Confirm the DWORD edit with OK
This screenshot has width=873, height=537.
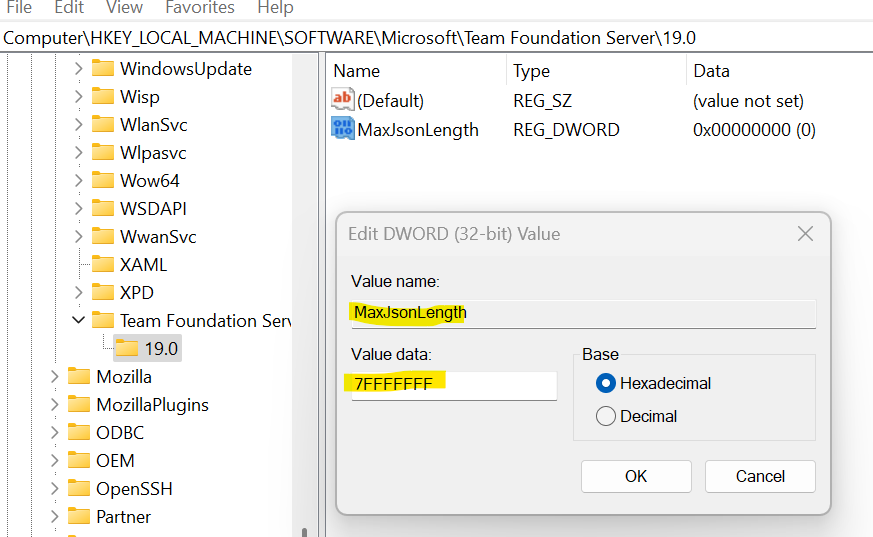pyautogui.click(x=636, y=476)
